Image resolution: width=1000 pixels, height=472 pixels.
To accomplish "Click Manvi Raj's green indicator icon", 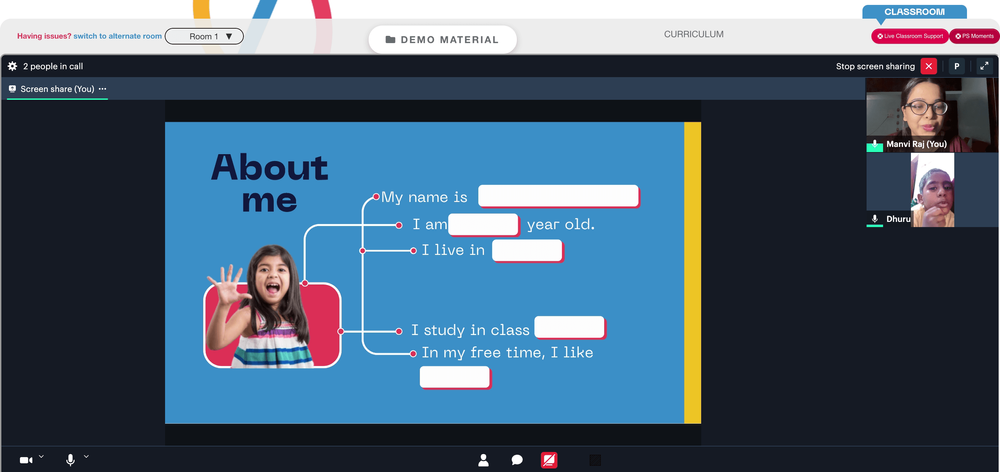I will pos(874,145).
